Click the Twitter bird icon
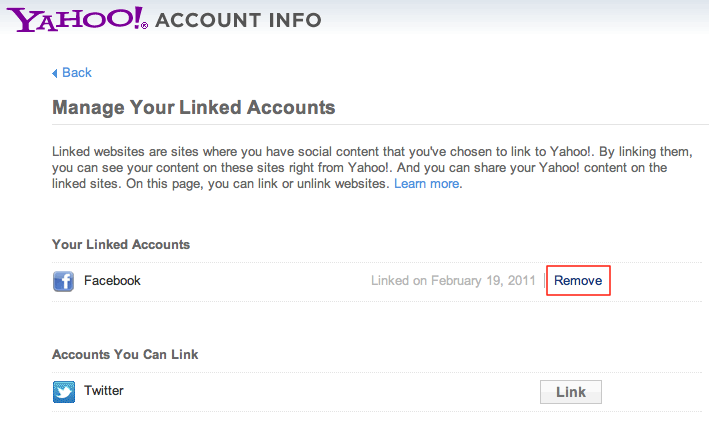 (64, 392)
